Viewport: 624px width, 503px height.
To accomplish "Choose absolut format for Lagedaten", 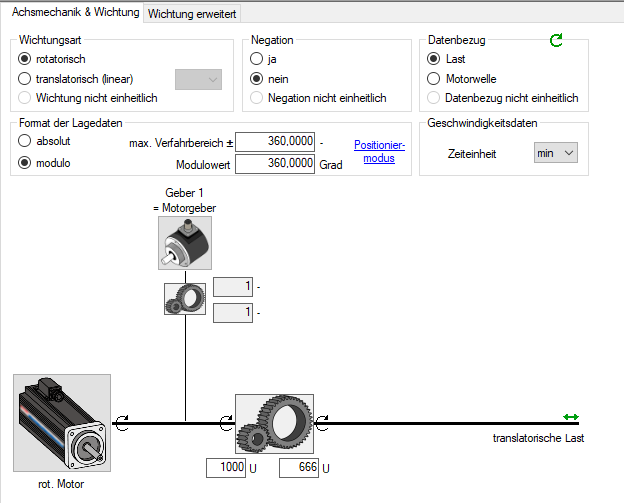I will tap(25, 141).
